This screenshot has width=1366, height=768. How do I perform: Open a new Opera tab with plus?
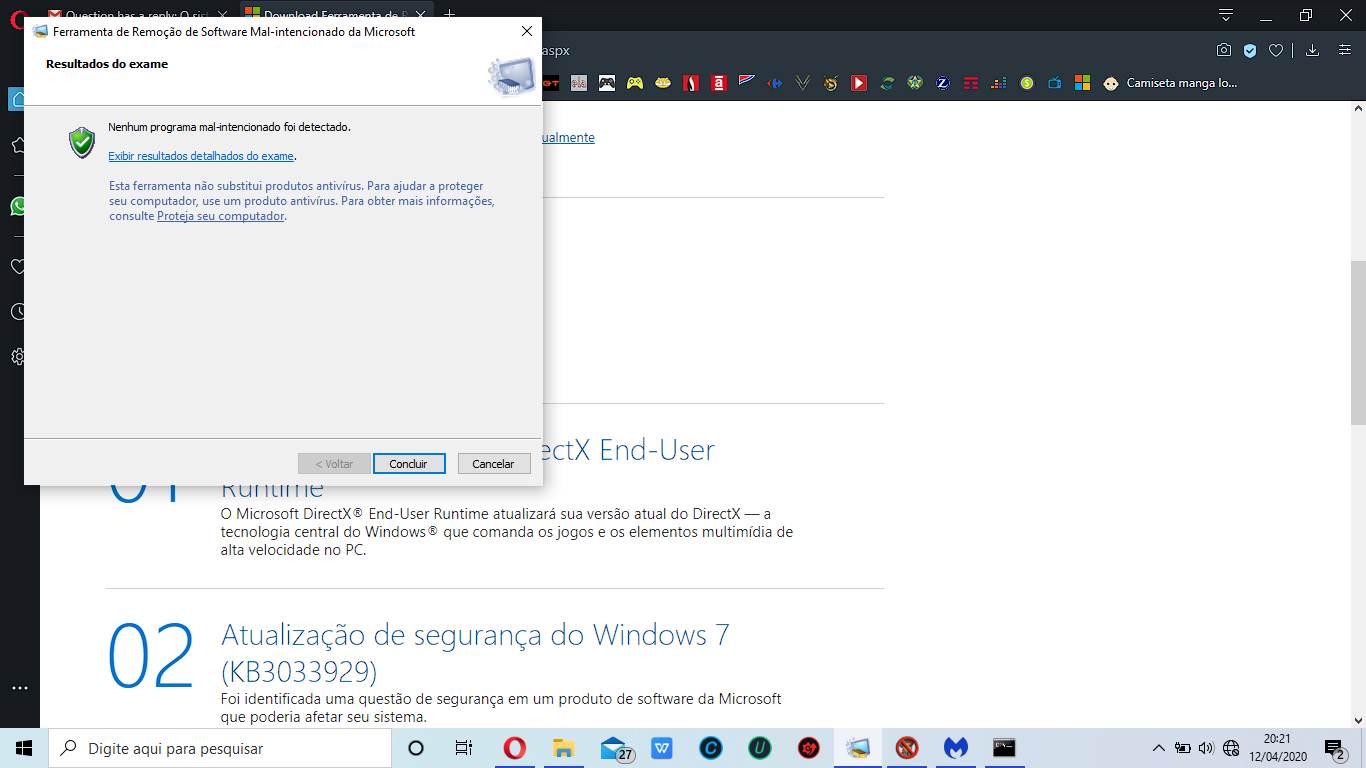point(449,15)
